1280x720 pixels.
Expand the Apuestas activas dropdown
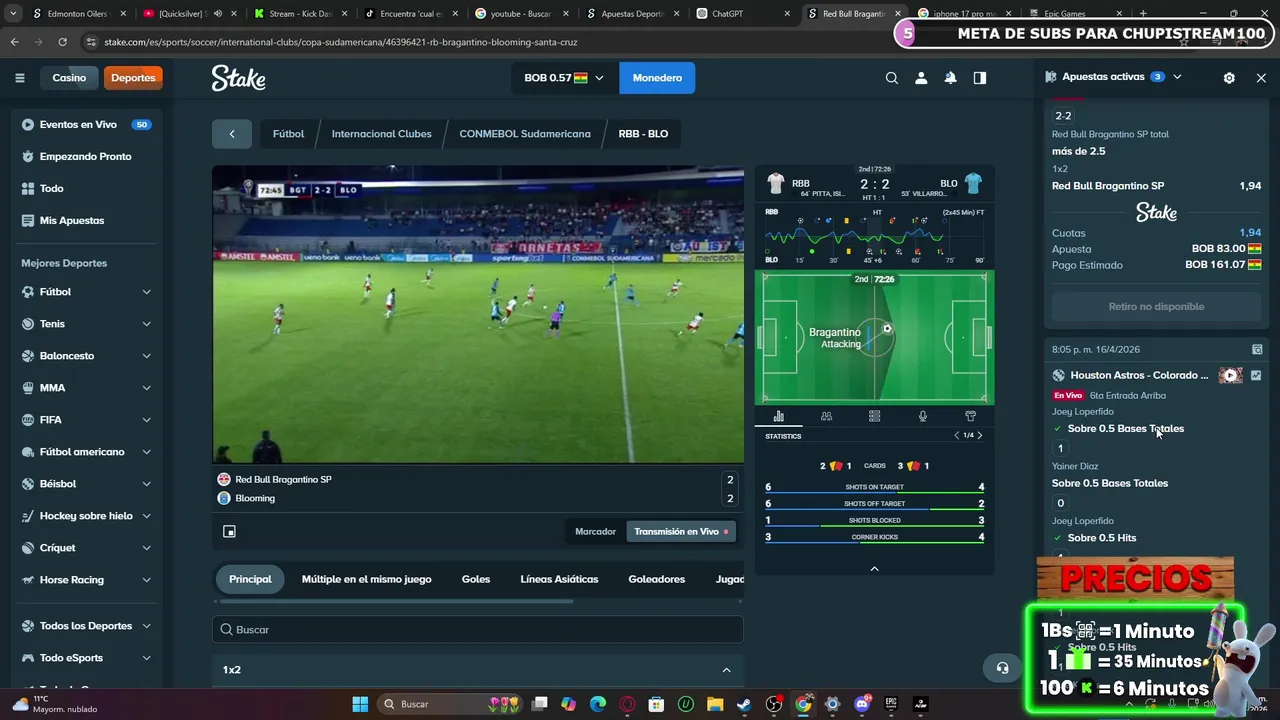pyautogui.click(x=1177, y=77)
